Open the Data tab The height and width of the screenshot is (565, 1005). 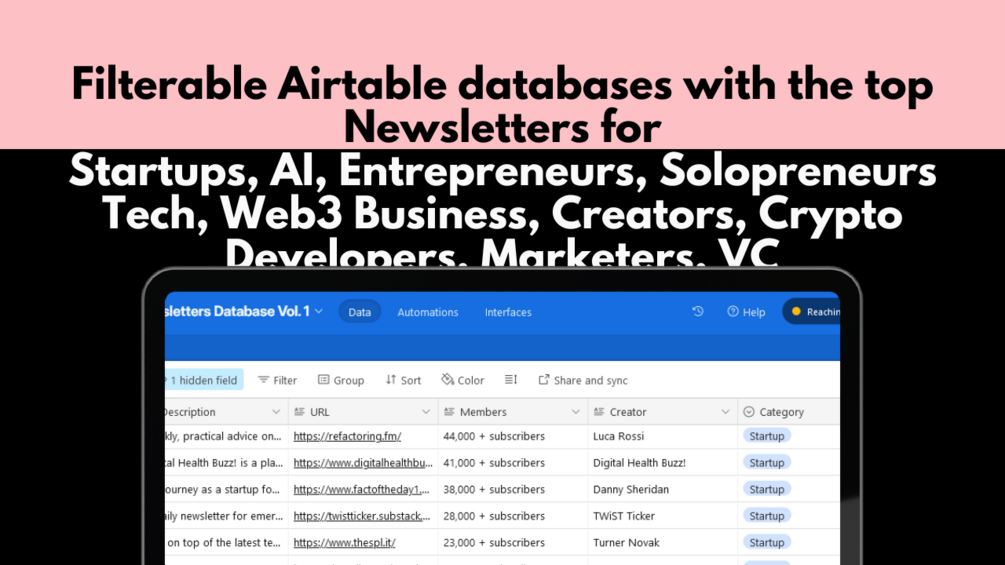[360, 312]
